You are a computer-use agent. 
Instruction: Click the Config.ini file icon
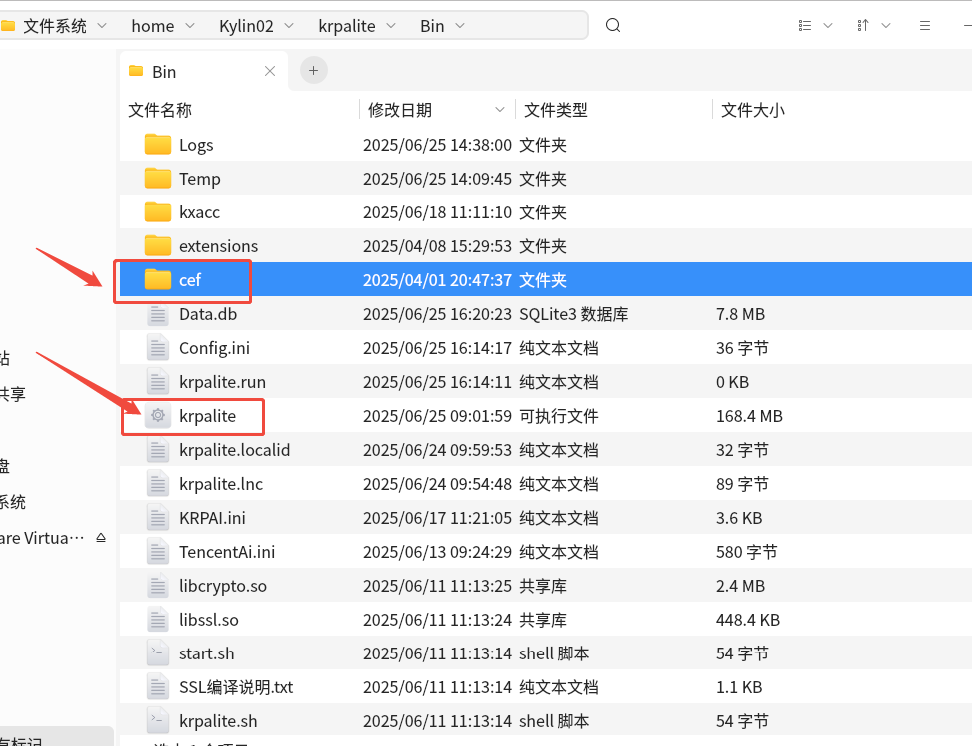pos(157,347)
